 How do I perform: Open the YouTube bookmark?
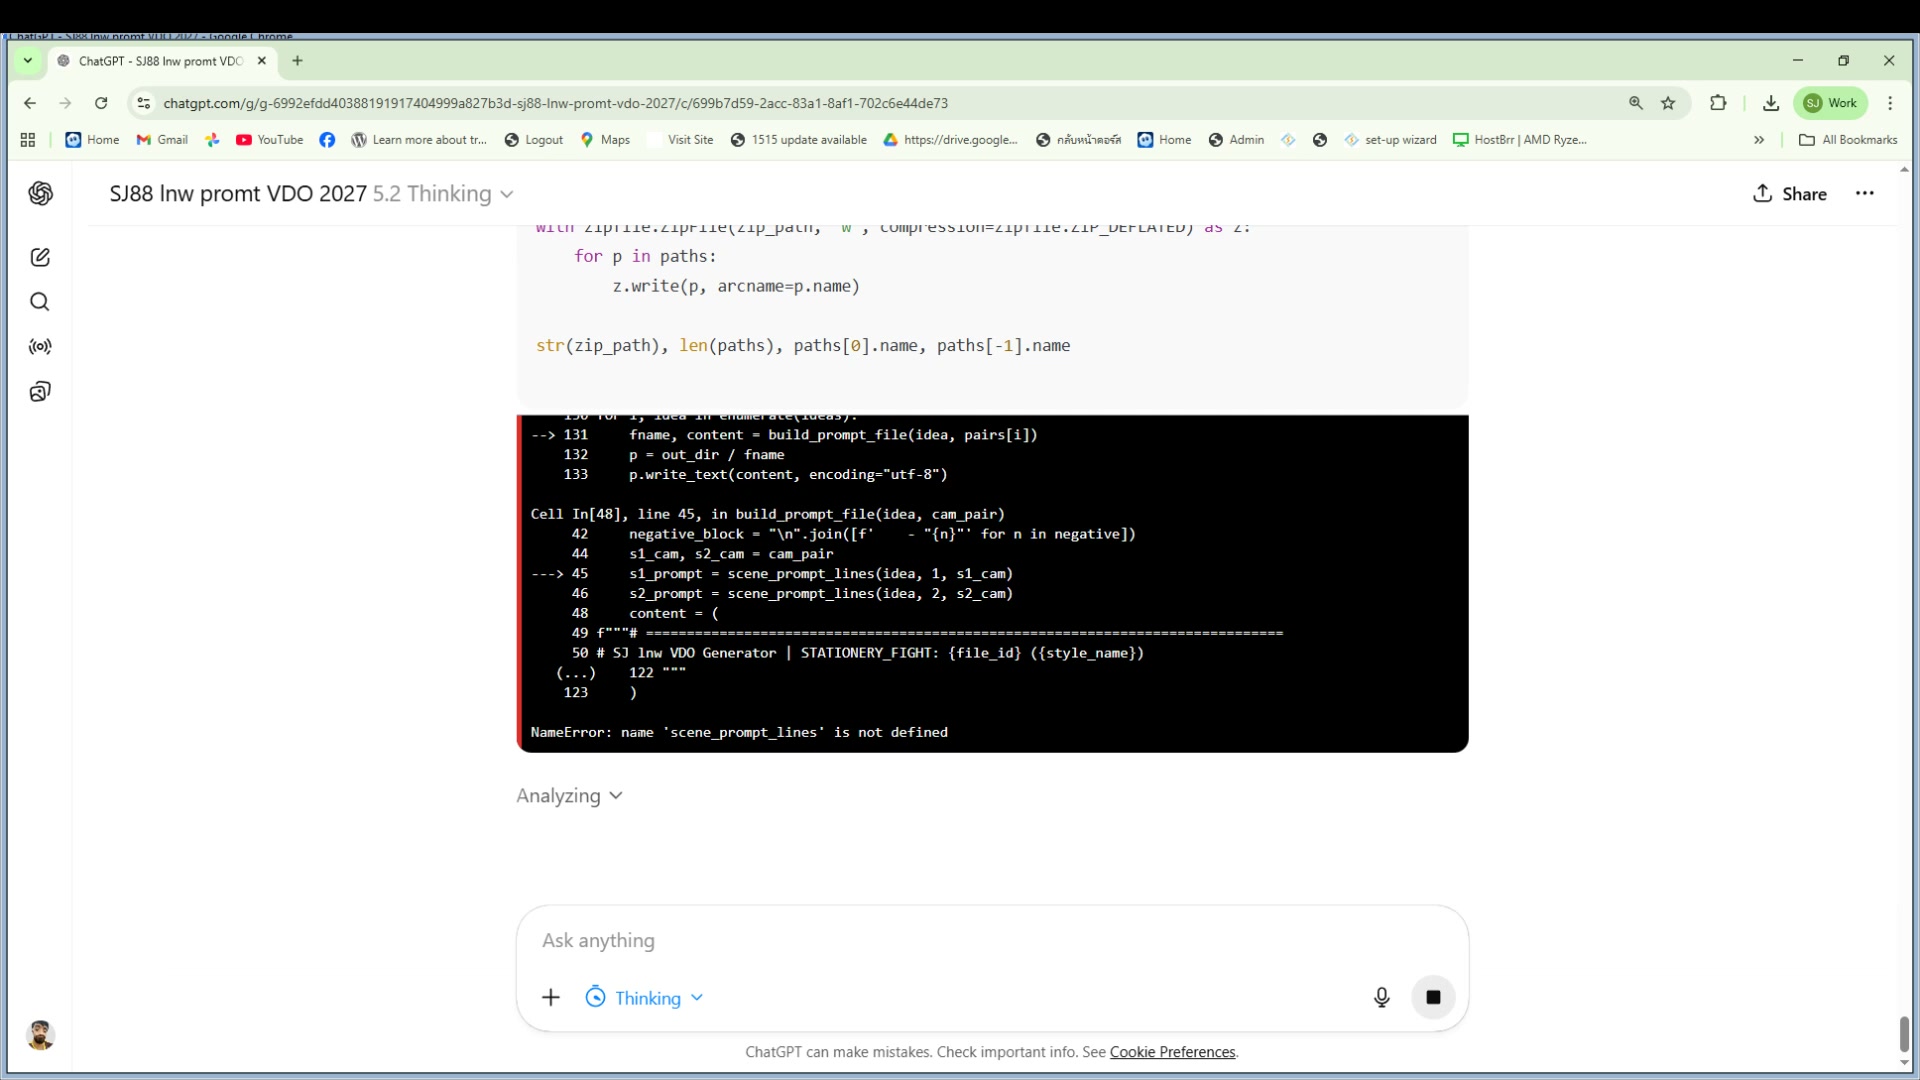[269, 140]
